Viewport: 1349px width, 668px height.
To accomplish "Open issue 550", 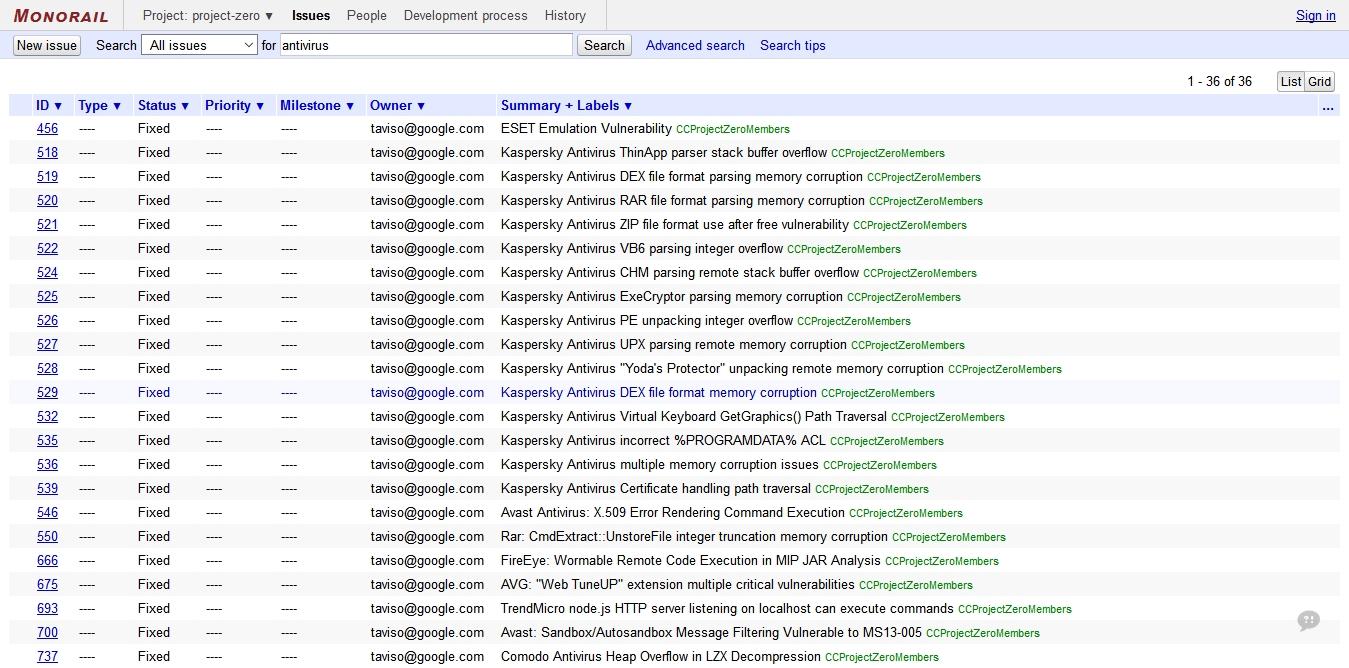I will click(x=47, y=537).
